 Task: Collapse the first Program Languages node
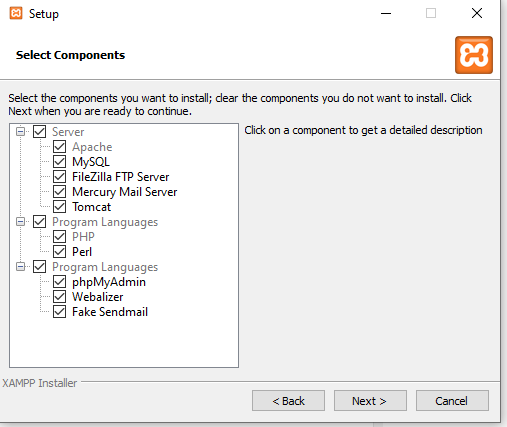tap(21, 222)
